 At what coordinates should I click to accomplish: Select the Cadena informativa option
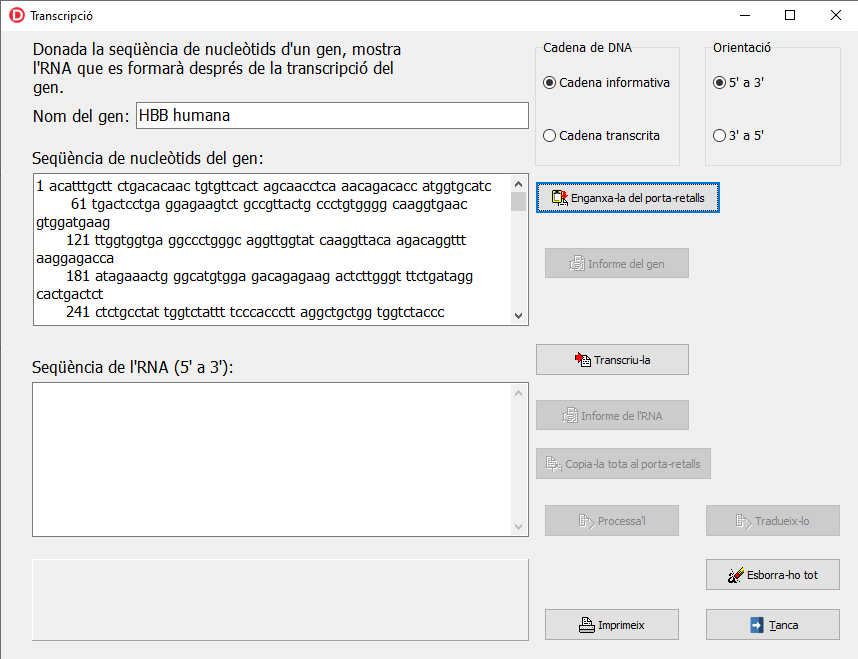coord(549,83)
